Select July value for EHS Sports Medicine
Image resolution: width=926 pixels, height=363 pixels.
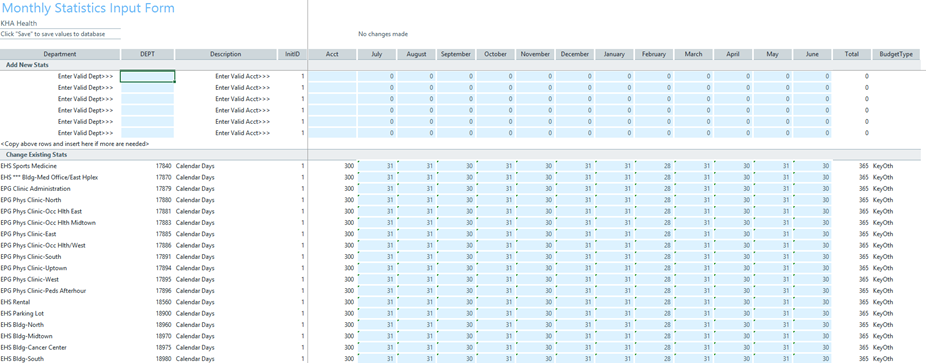tap(376, 166)
